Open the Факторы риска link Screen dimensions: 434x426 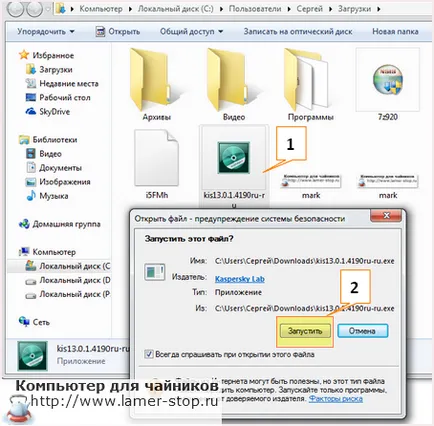pyautogui.click(x=336, y=399)
